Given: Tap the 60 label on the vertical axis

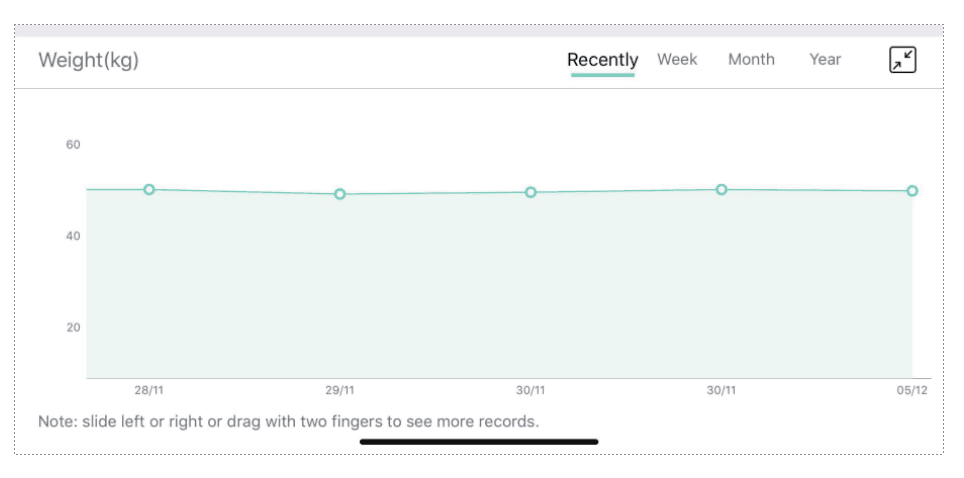Looking at the screenshot, I should pyautogui.click(x=73, y=145).
